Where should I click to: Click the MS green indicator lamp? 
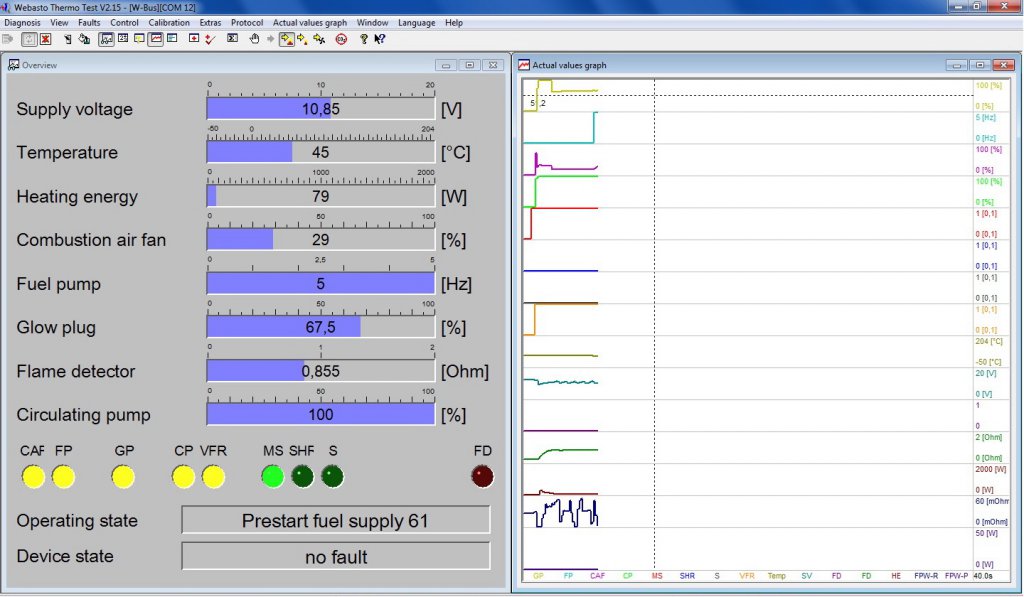coord(272,477)
